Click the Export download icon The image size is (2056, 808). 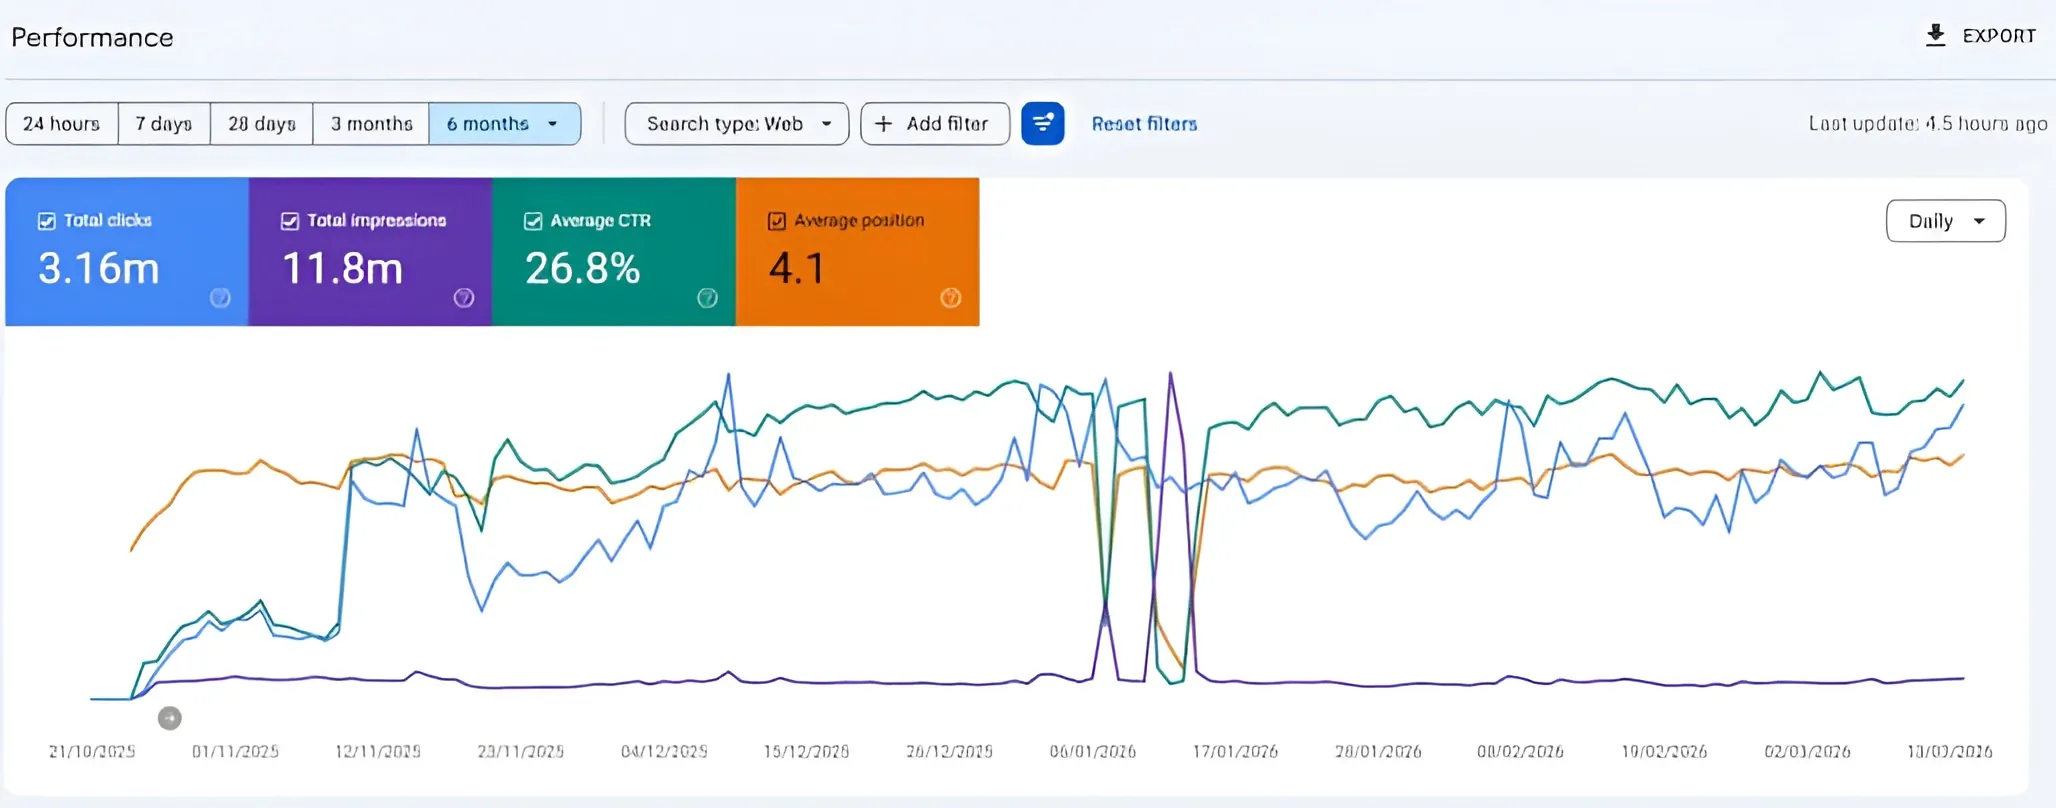(1935, 35)
